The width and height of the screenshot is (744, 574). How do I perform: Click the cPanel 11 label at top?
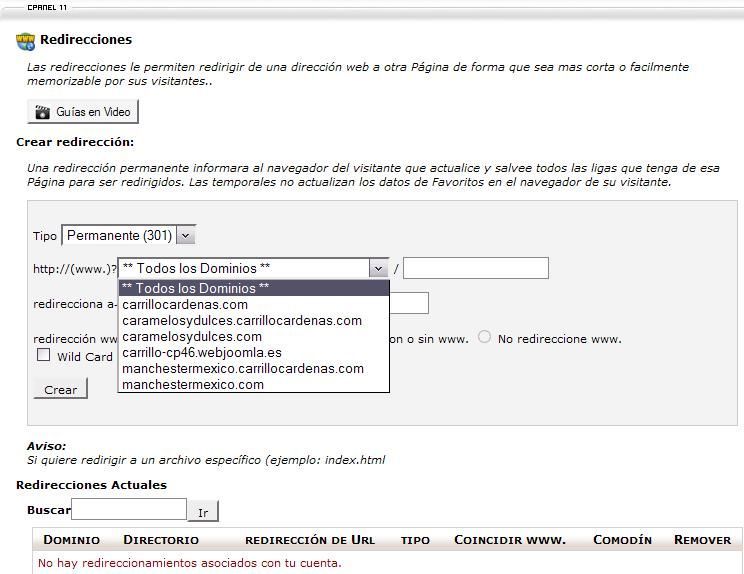(47, 8)
